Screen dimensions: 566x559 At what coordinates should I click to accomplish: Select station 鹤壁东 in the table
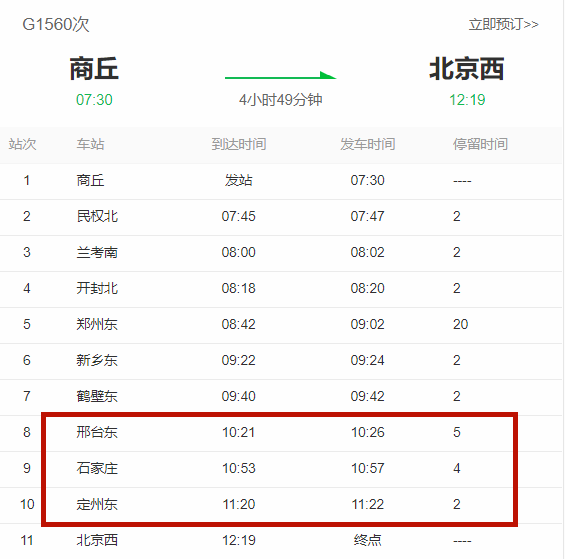tap(97, 396)
